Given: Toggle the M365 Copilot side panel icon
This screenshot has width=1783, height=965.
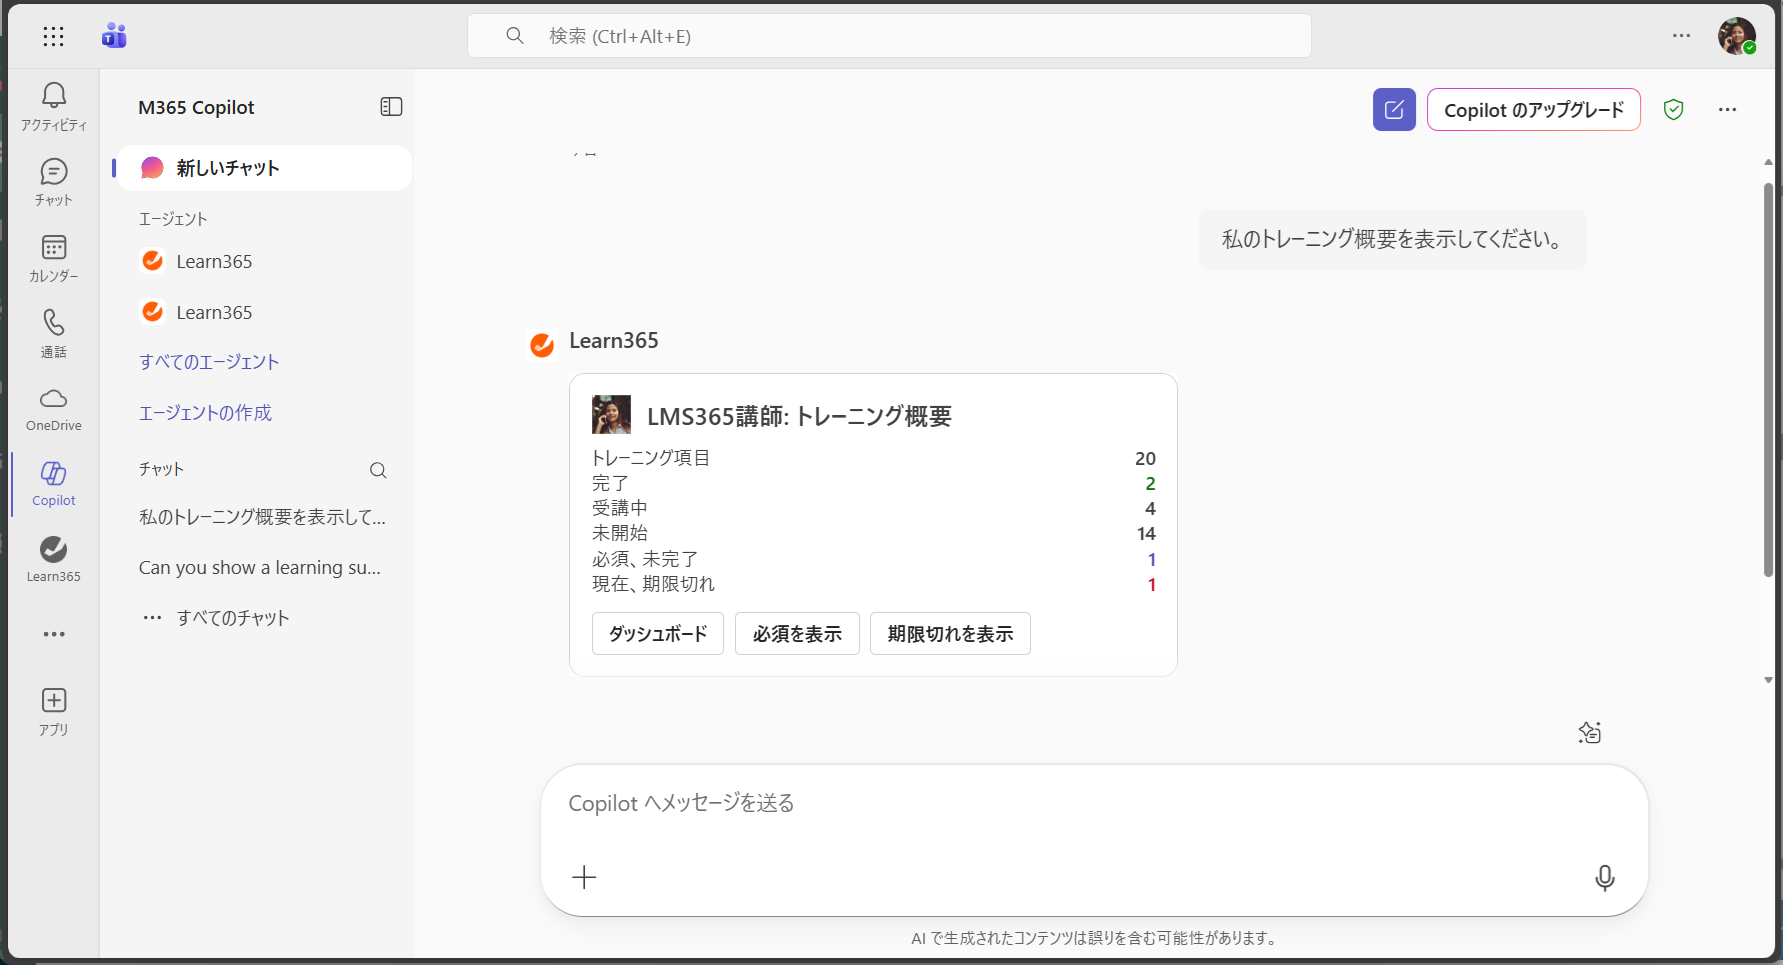Looking at the screenshot, I should (x=391, y=107).
